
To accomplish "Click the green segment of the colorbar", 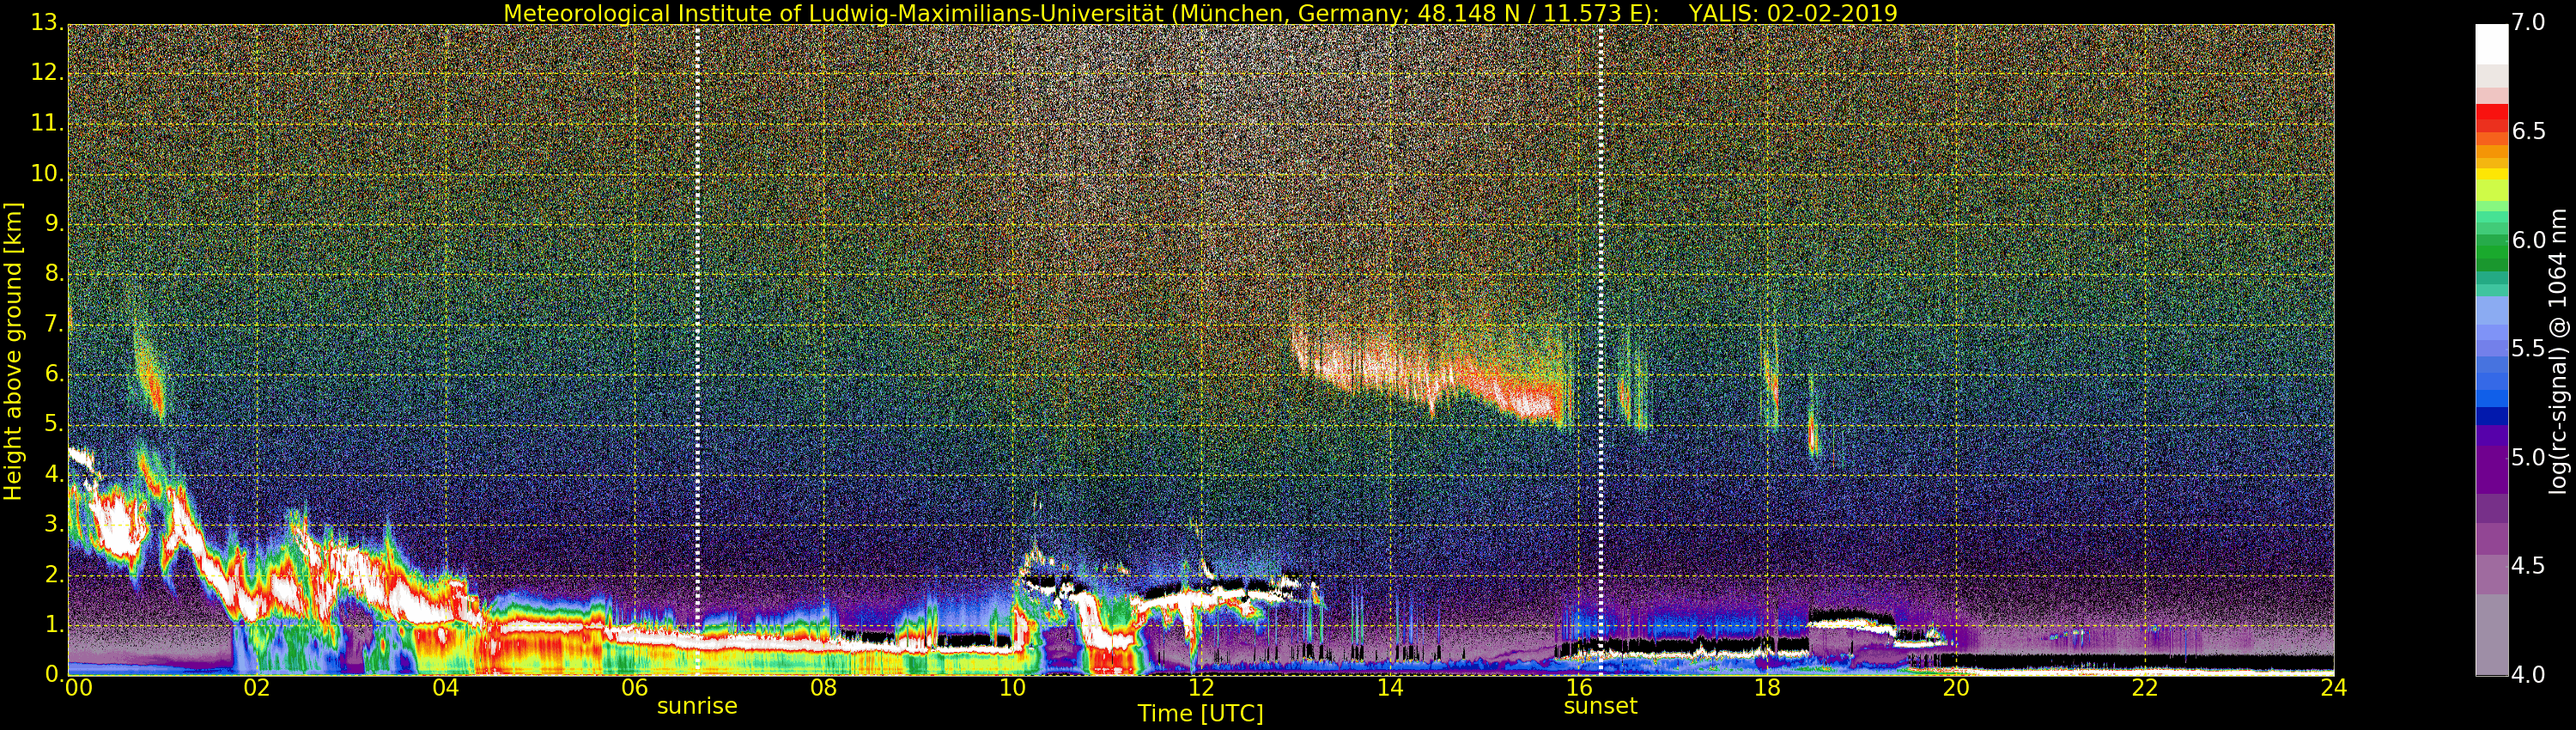I will tap(2491, 250).
